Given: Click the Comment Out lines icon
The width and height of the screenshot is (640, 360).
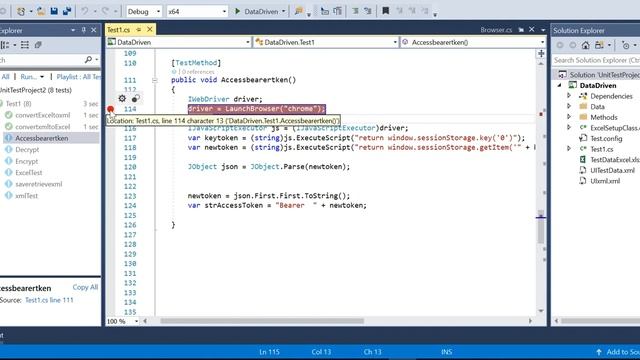Looking at the screenshot, I should tap(356, 11).
